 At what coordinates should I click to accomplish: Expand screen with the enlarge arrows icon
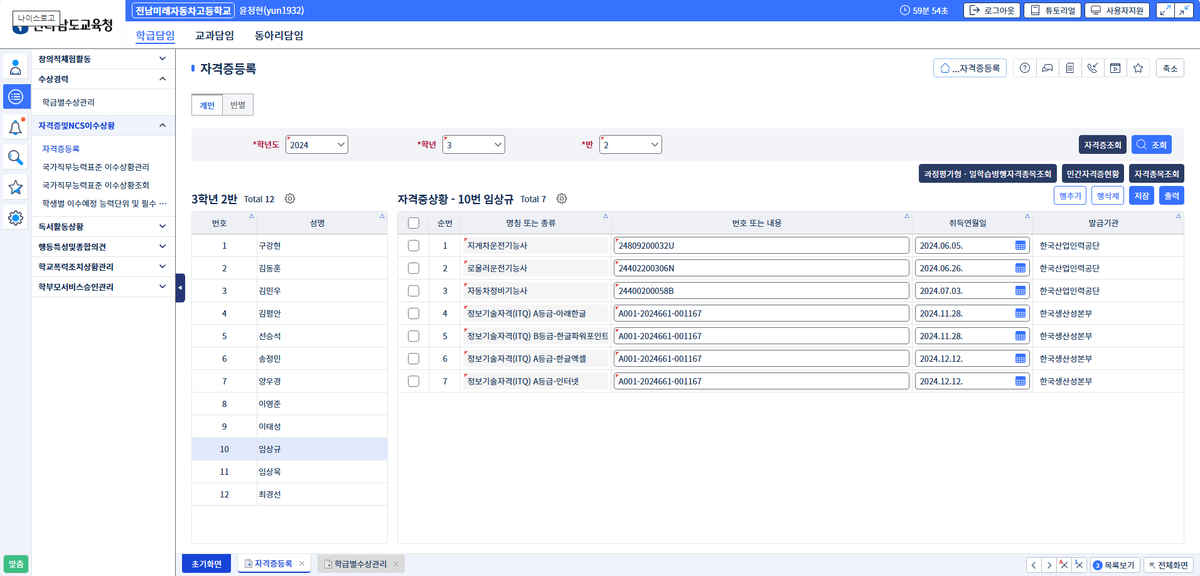(x=1165, y=10)
